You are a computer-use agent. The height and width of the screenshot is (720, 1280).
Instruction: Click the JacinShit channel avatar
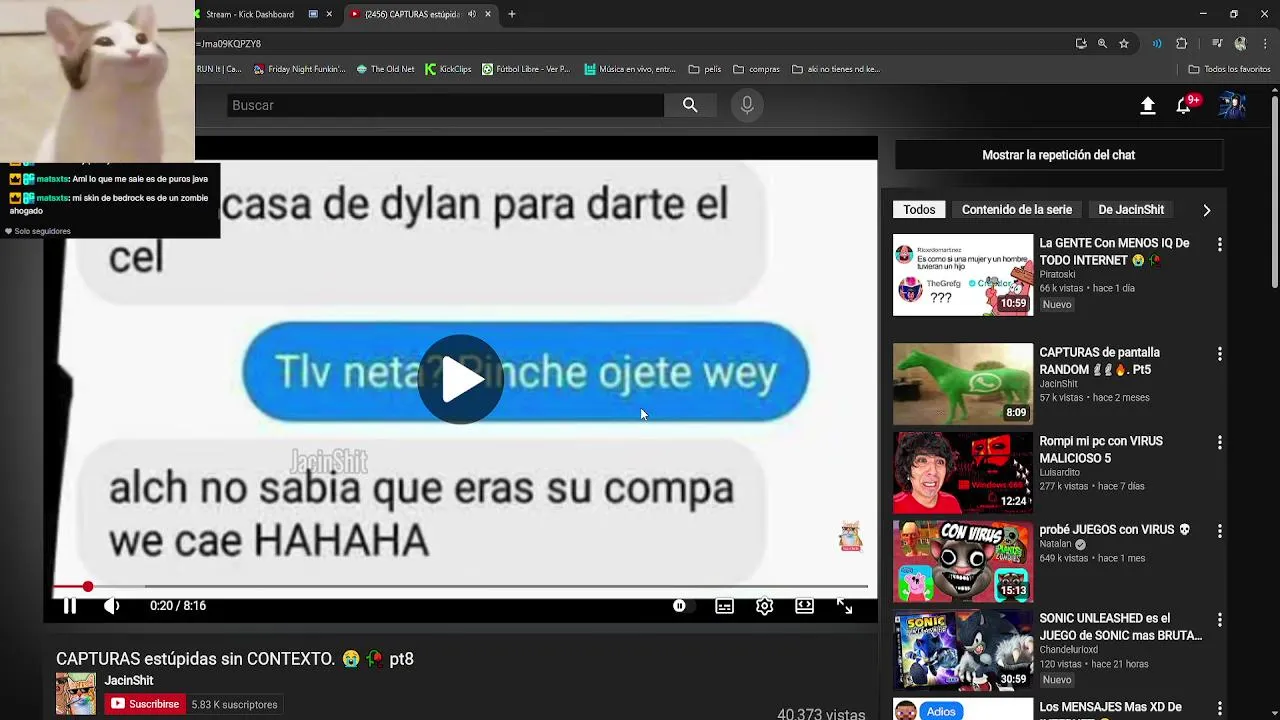coord(75,693)
